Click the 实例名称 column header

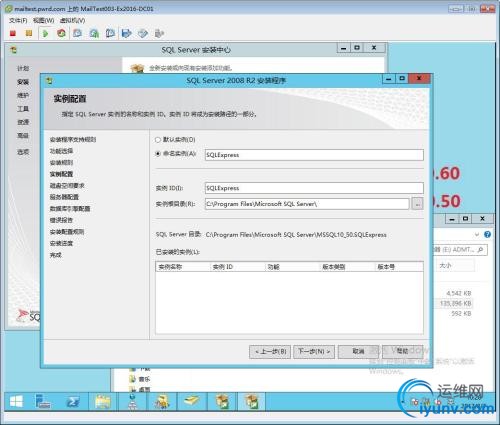(x=183, y=267)
